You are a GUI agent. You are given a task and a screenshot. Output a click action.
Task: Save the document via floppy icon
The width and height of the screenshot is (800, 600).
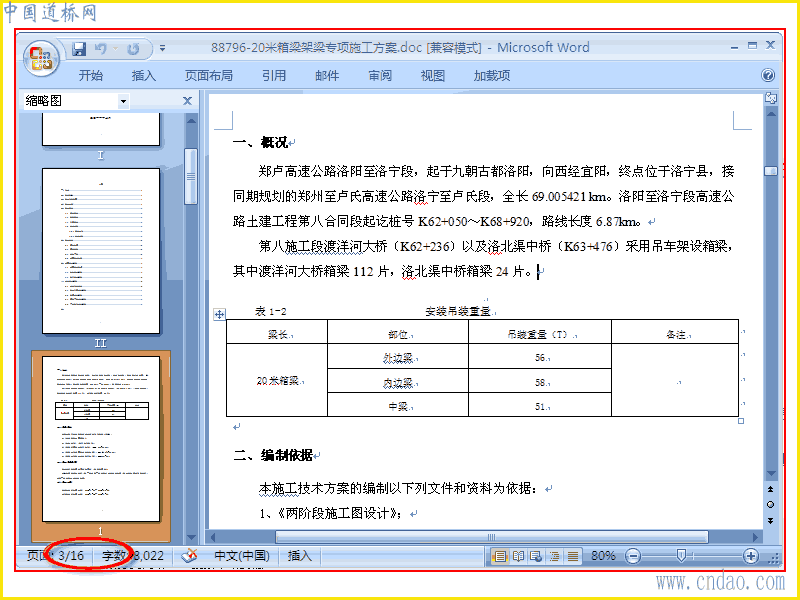pyautogui.click(x=79, y=49)
